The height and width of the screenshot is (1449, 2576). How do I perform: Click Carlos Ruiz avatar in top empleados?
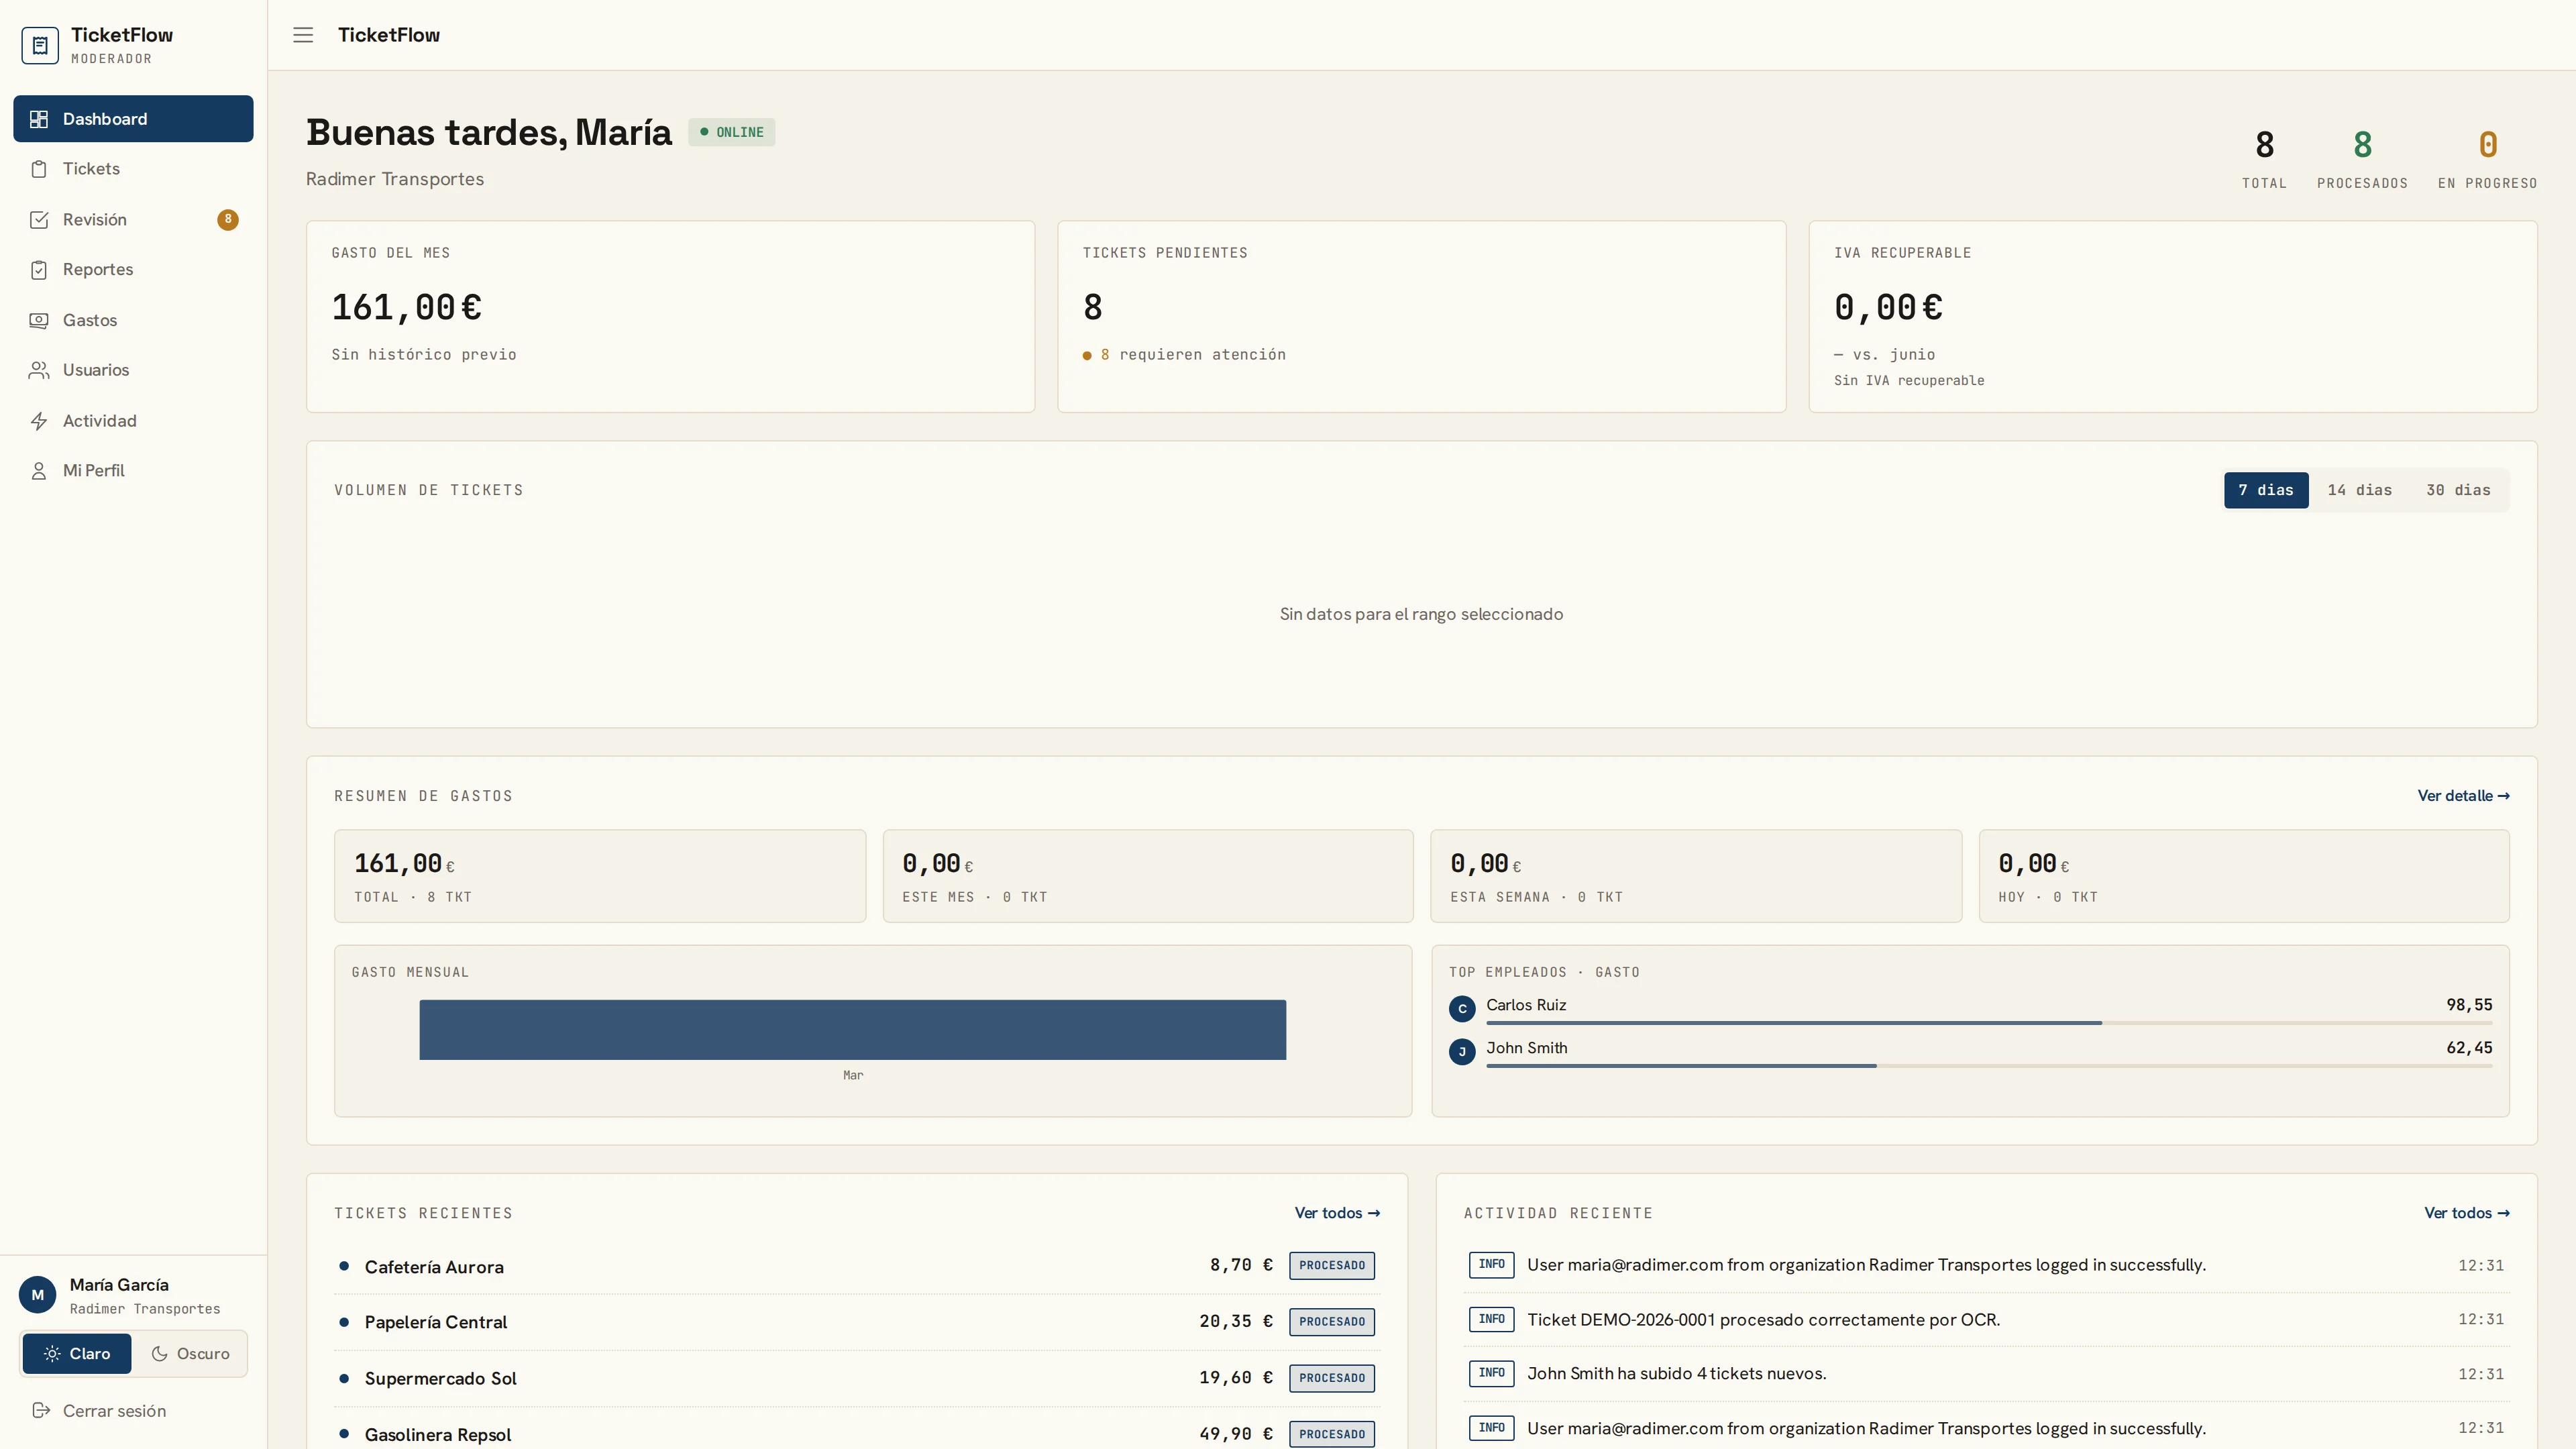point(1462,1009)
